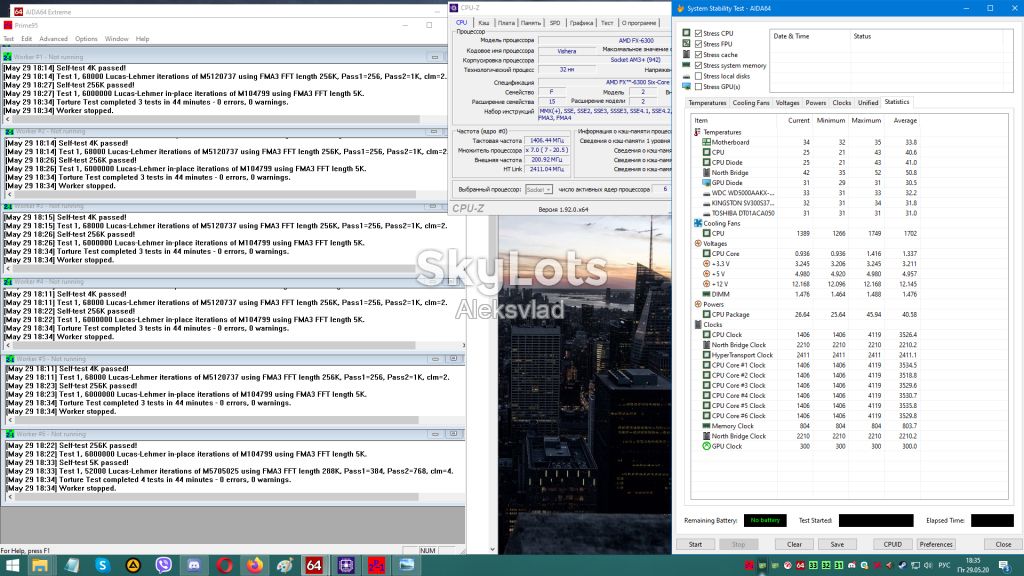Open the Paint palette taskbar icon
Viewport: 1024px width, 576px height.
285,565
